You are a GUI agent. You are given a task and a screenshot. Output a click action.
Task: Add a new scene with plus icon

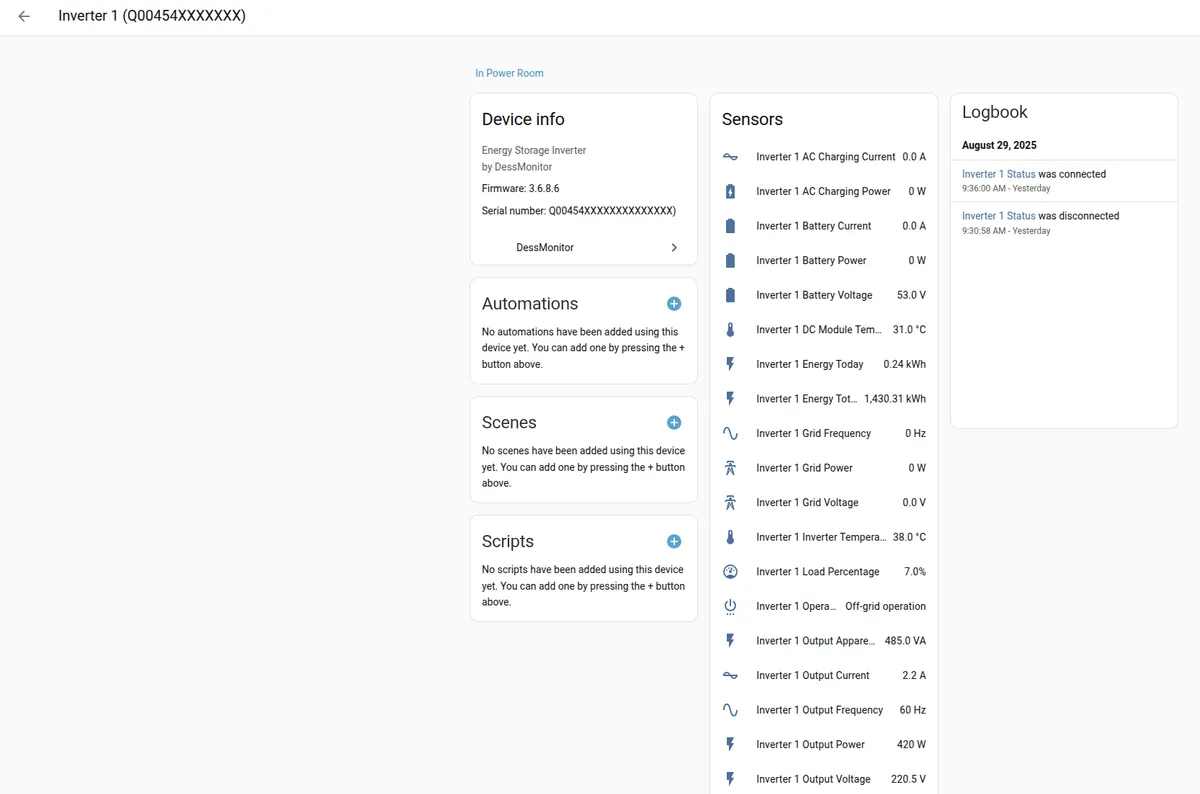(674, 422)
